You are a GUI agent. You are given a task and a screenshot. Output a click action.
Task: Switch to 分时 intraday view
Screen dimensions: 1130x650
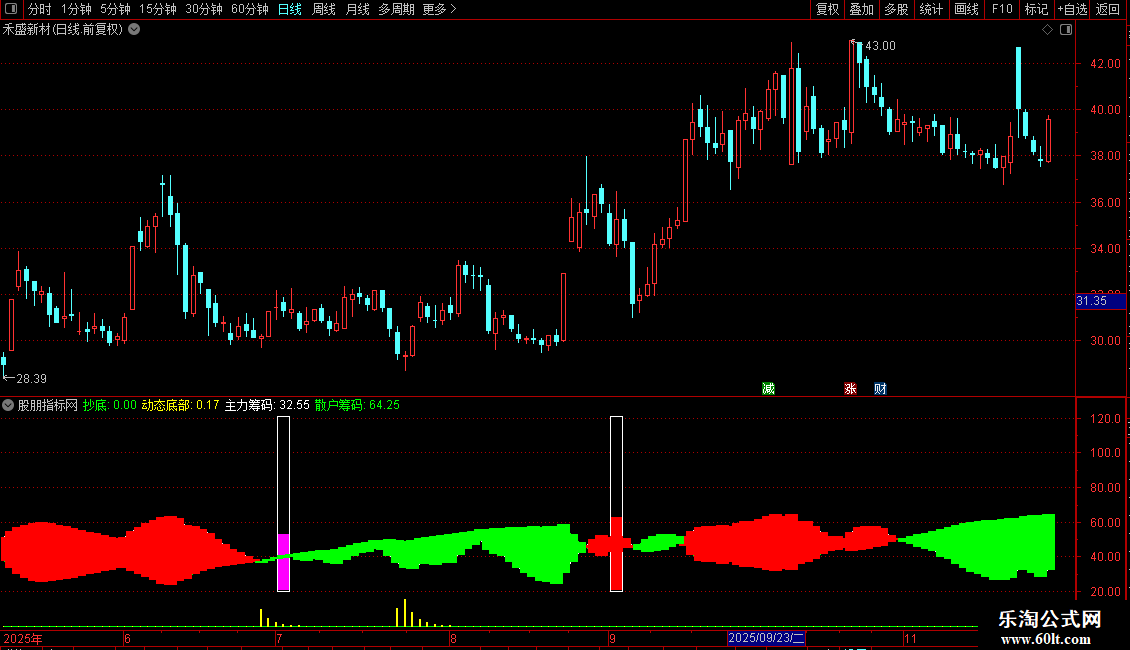(x=40, y=9)
